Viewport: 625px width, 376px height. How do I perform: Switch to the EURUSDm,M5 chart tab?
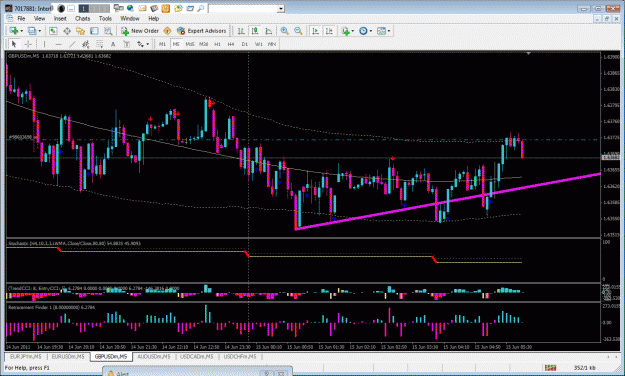(68, 356)
